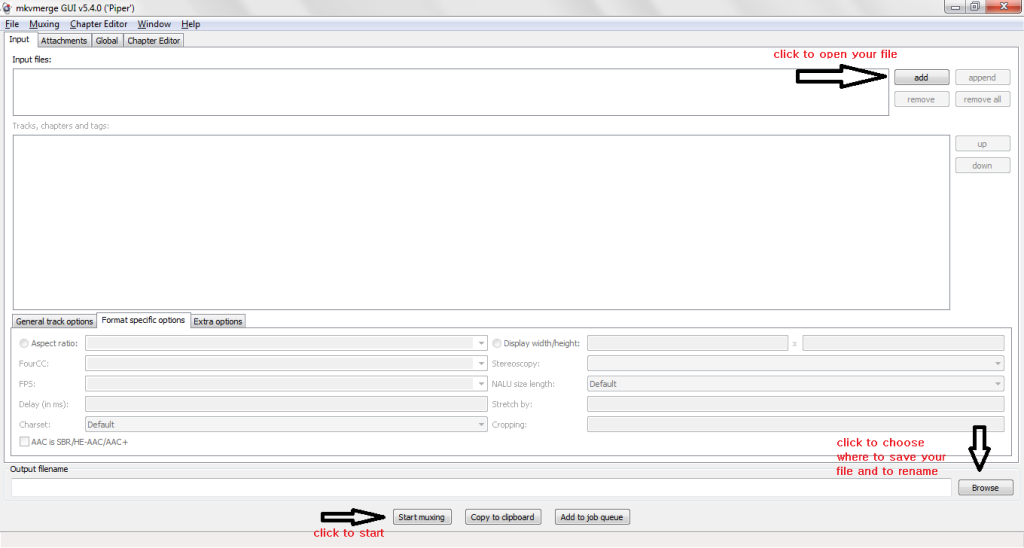
Task: Toggle AAC is SBR/HE-AAC/AAC+ checkbox
Action: (24, 442)
